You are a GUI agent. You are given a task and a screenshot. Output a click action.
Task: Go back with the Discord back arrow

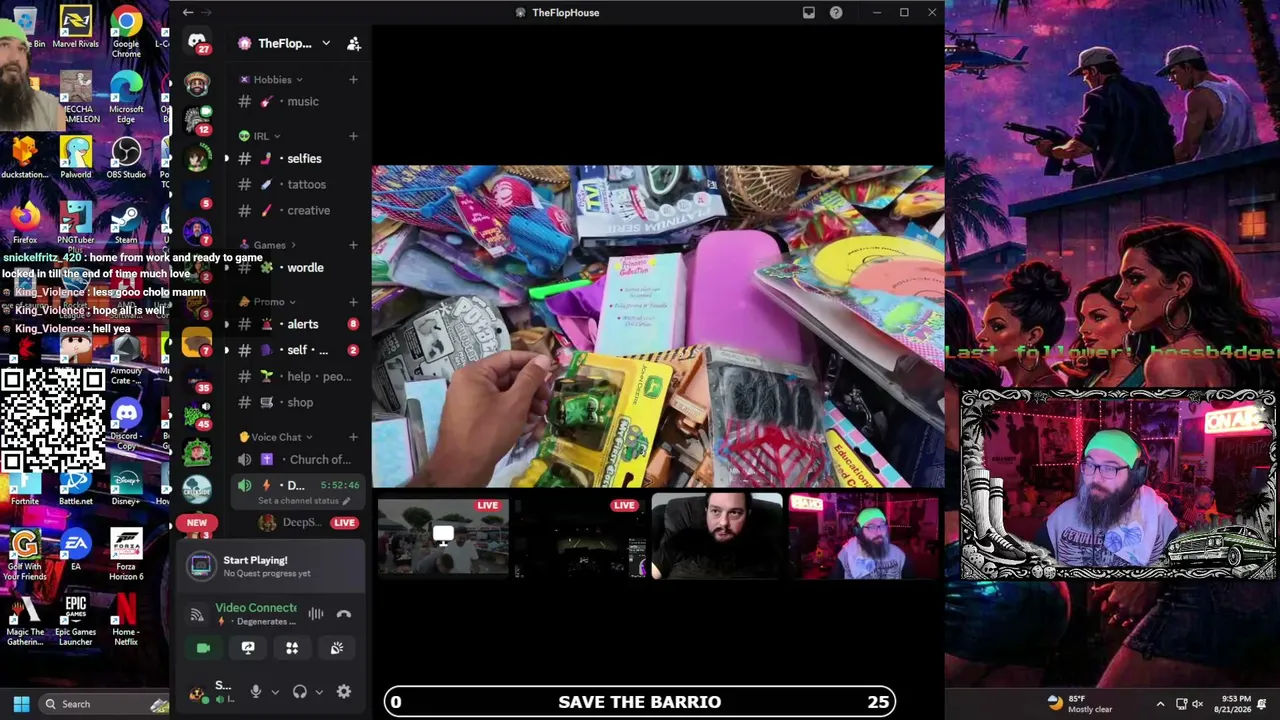[188, 13]
